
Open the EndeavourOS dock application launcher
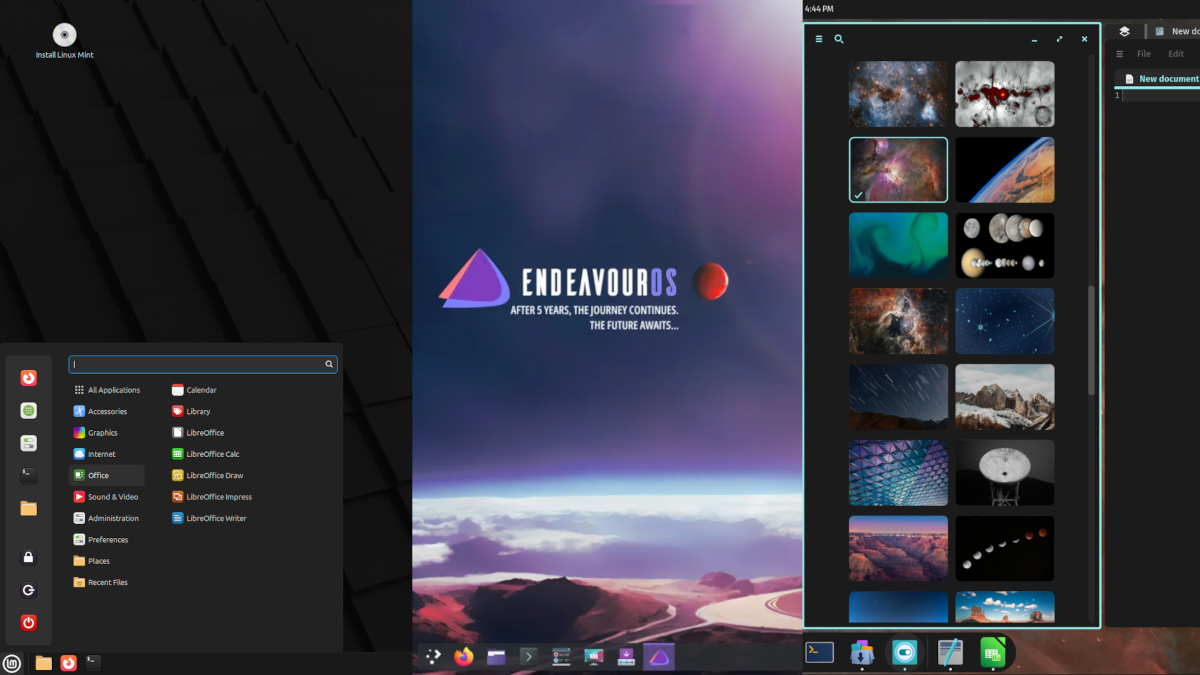(x=432, y=657)
